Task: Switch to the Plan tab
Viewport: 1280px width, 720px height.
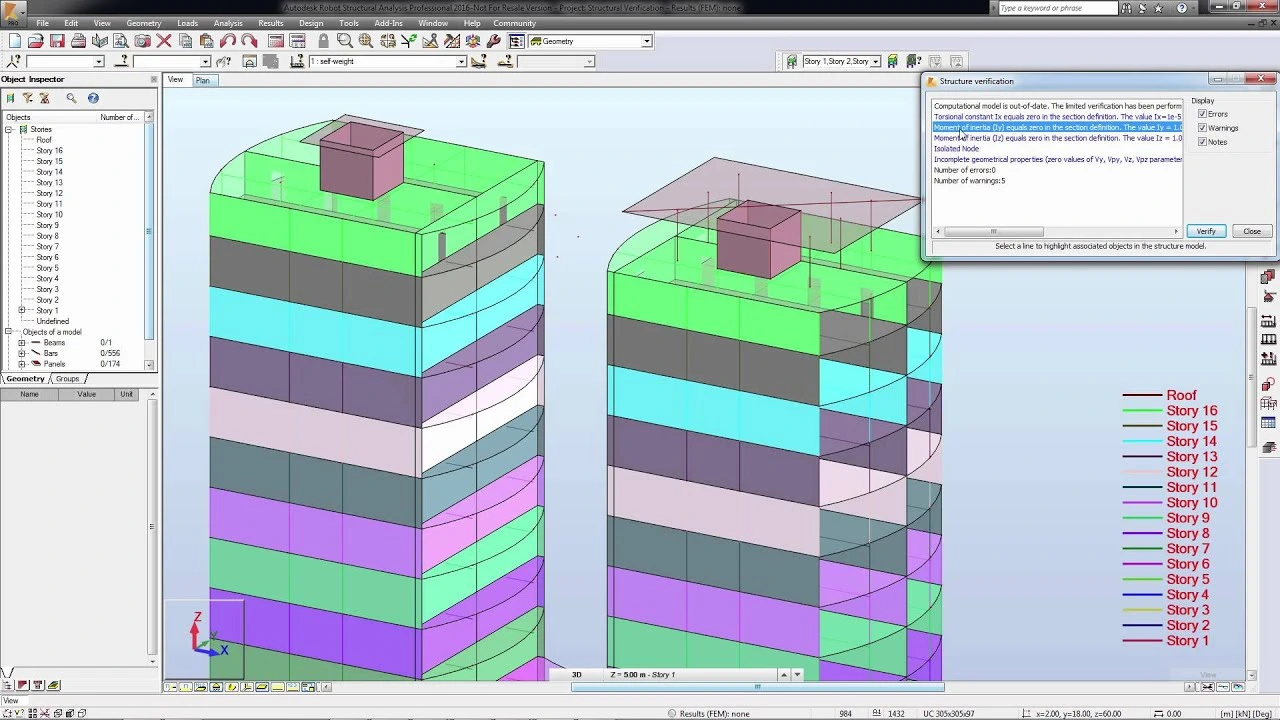Action: (x=203, y=80)
